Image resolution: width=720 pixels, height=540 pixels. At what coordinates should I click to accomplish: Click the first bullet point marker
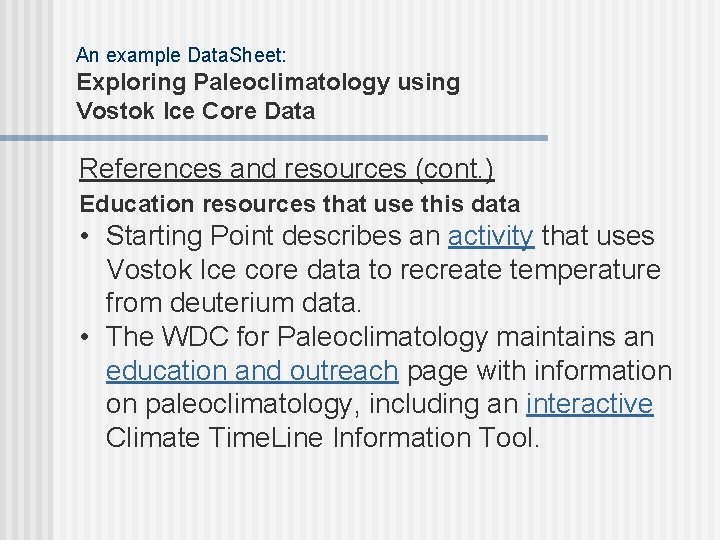coord(86,238)
